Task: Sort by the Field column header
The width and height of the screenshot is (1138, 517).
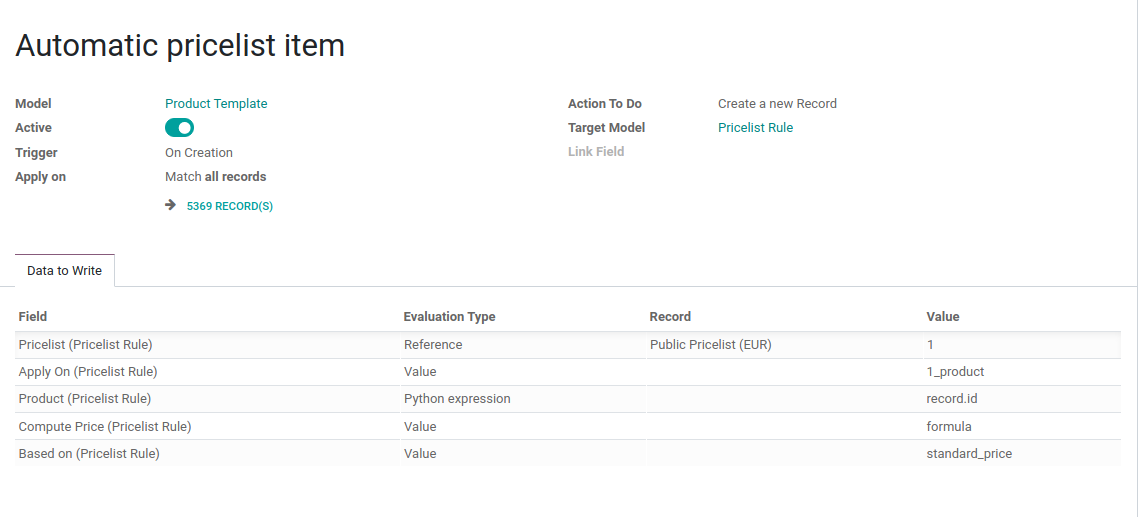Action: (33, 317)
